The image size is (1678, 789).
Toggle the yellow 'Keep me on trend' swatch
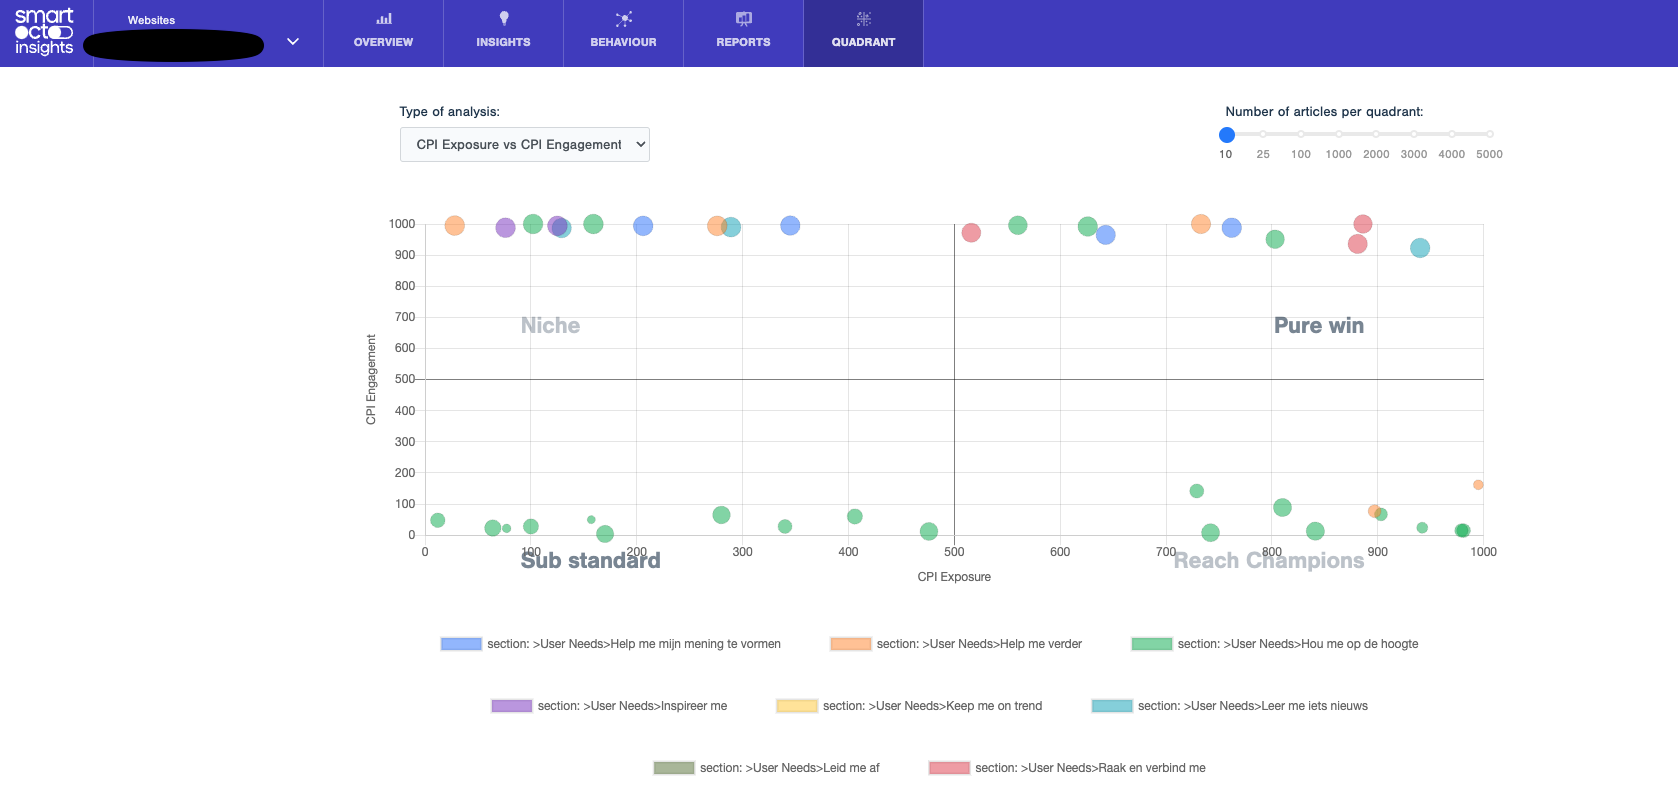click(796, 706)
